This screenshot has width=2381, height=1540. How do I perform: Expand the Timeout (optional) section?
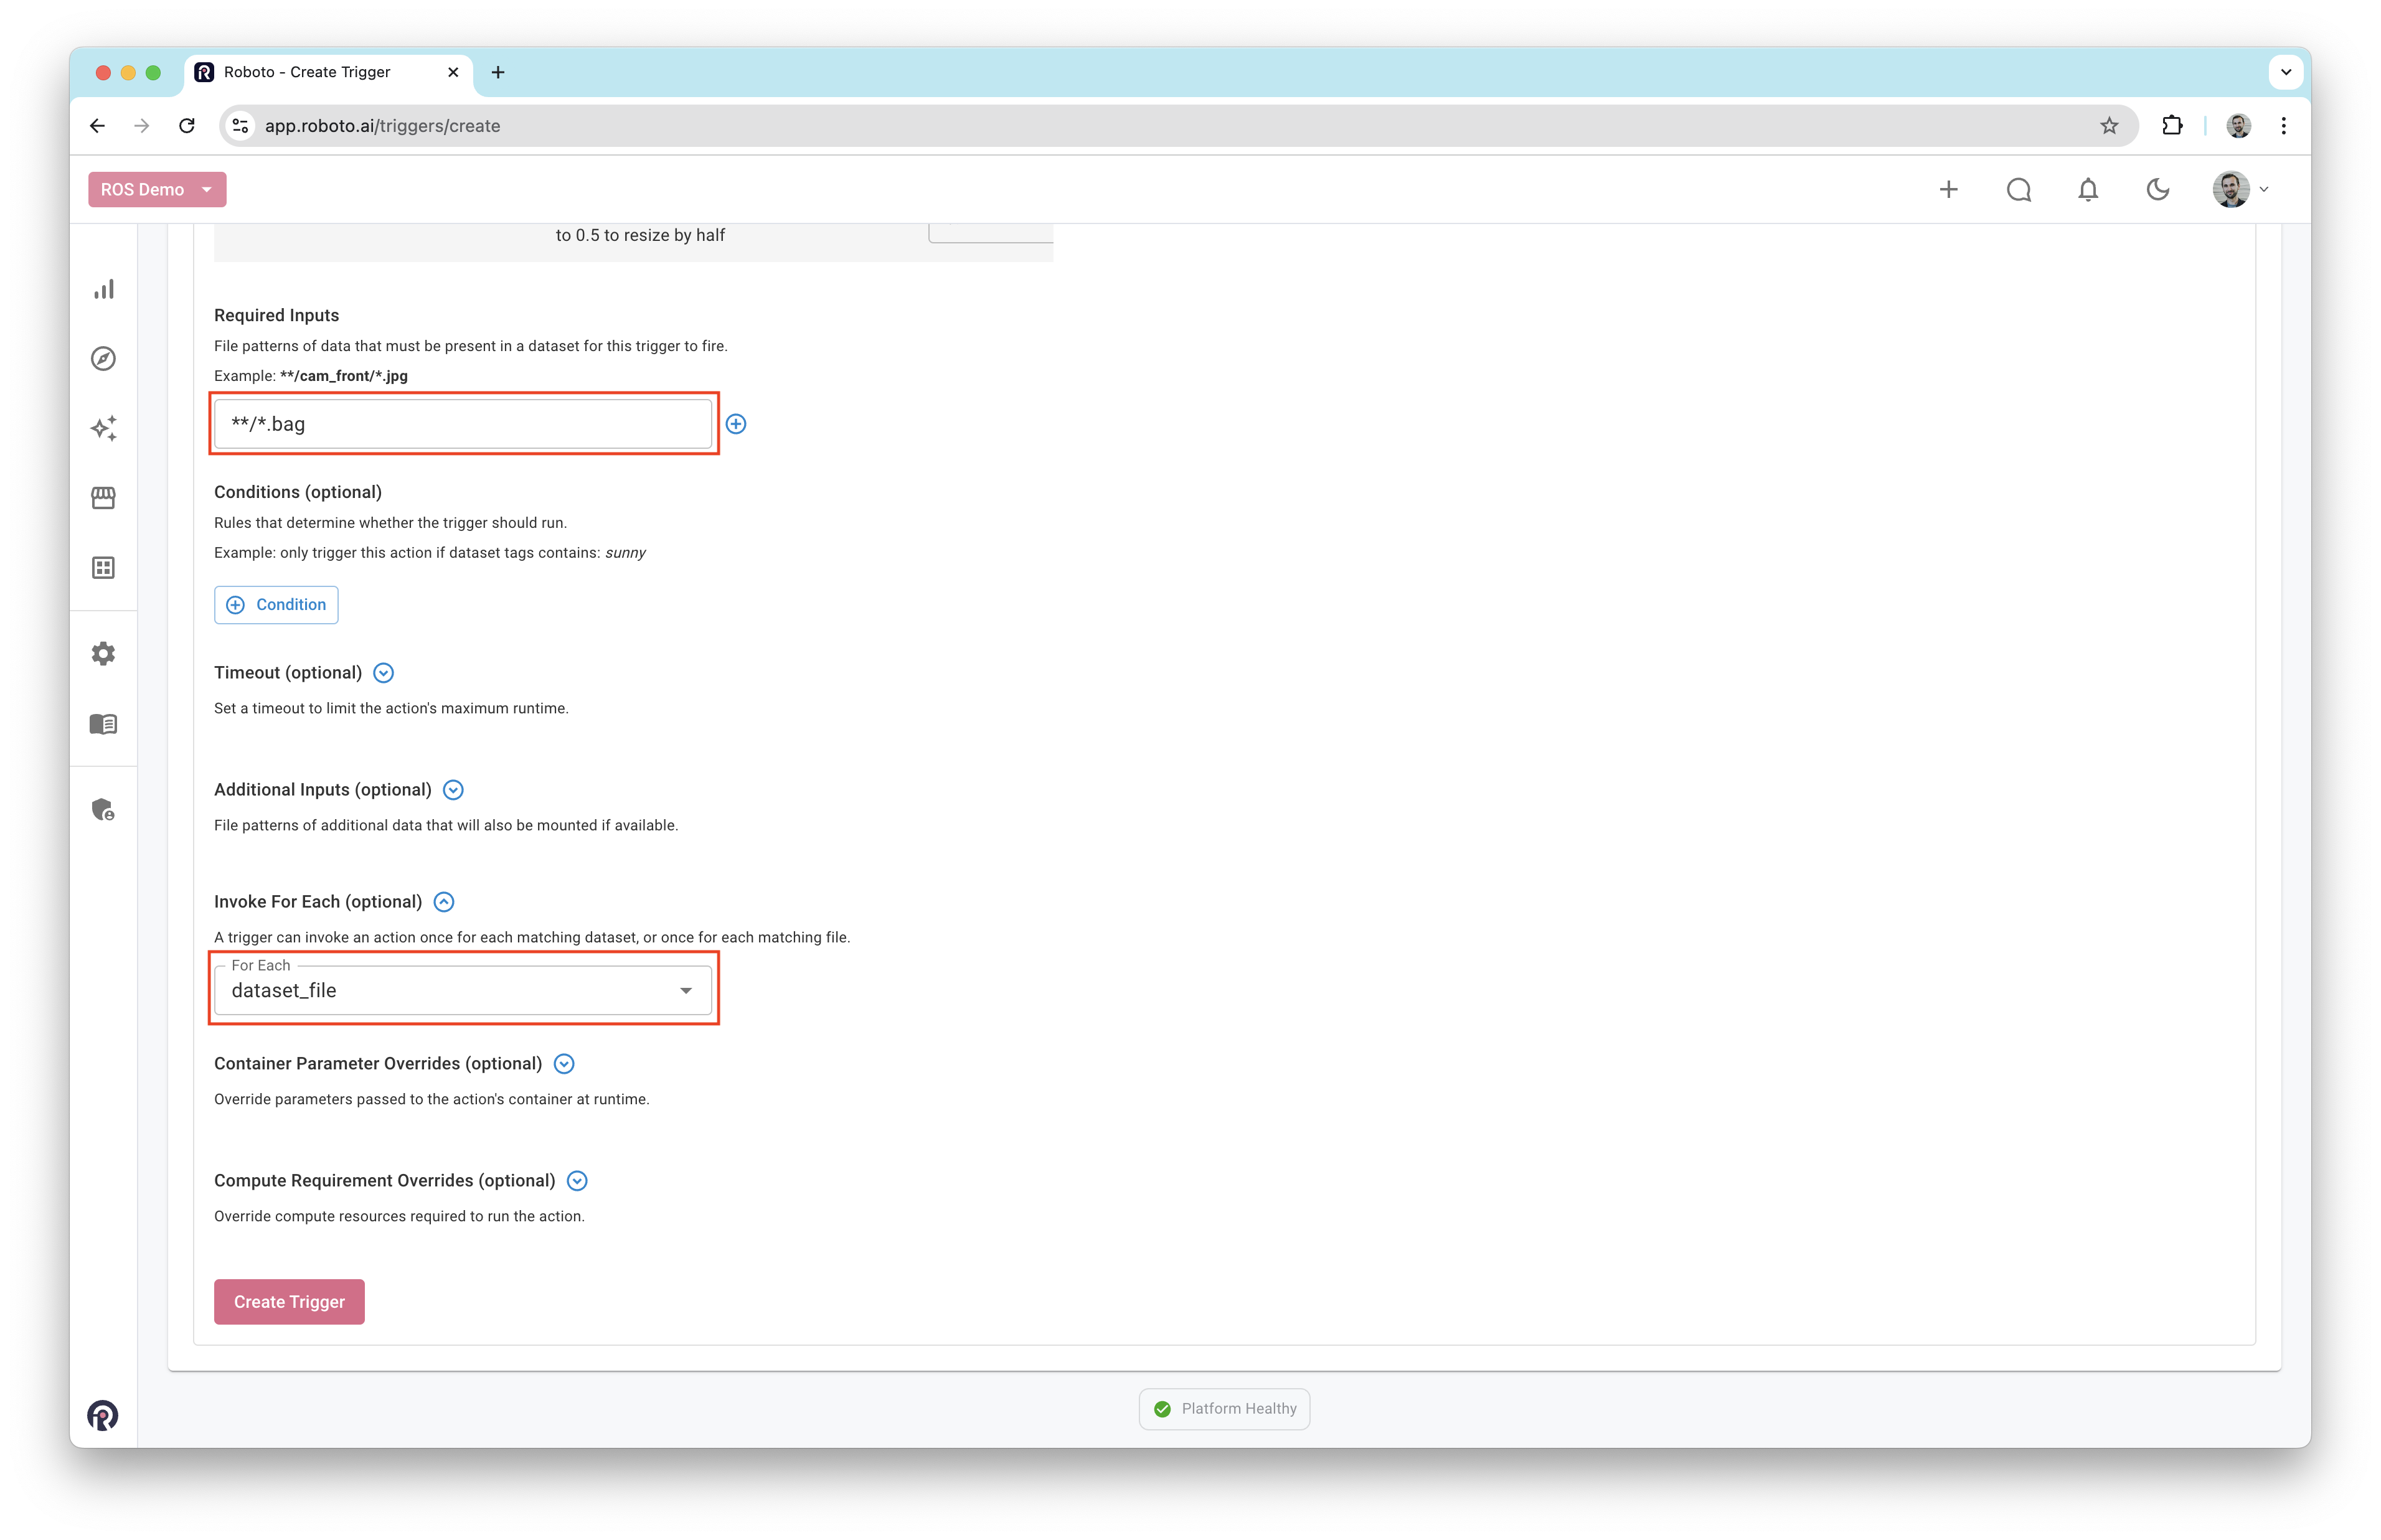[383, 673]
